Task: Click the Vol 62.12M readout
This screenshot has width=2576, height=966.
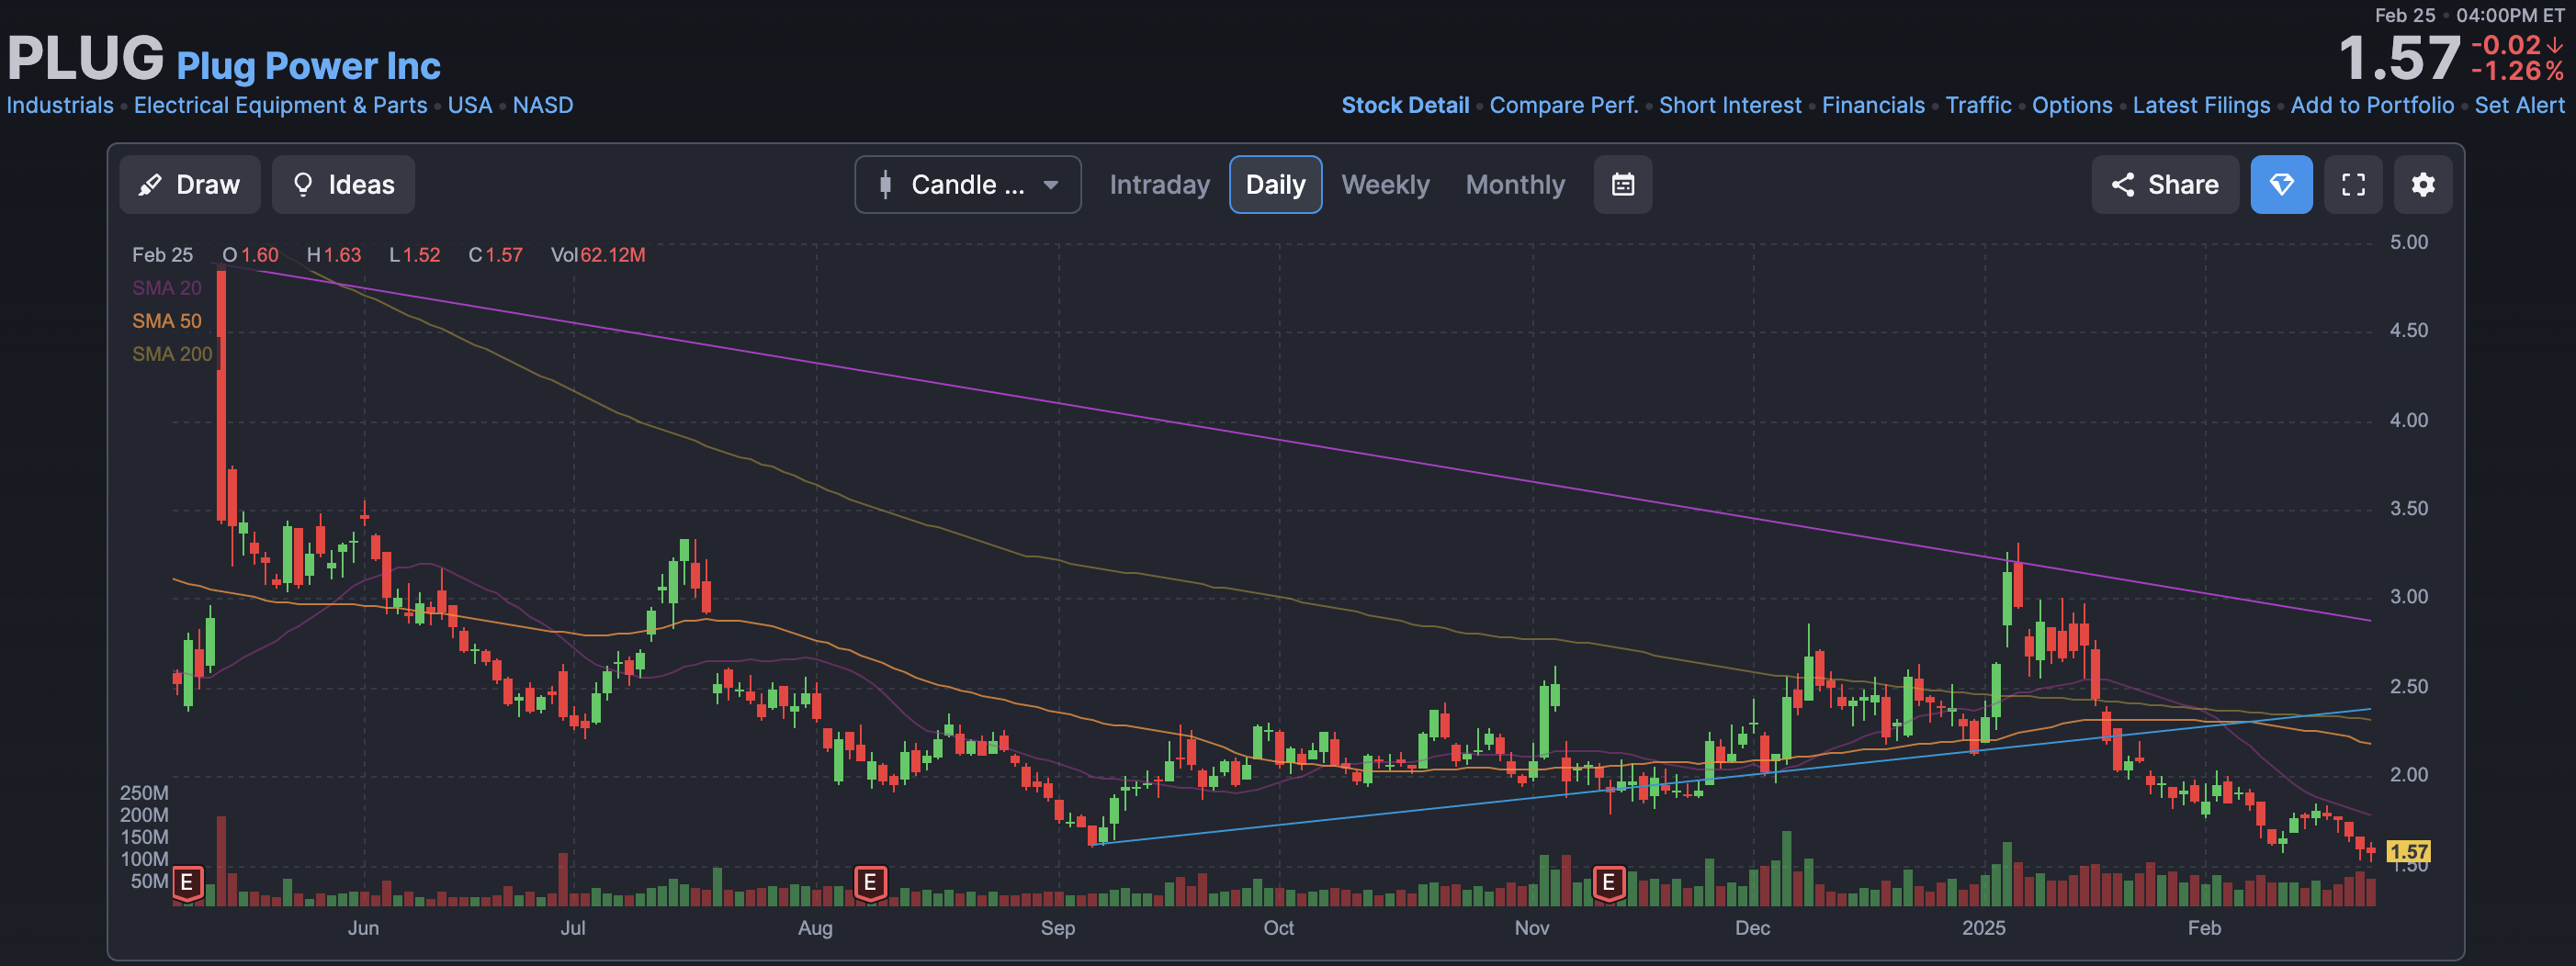Action: [x=597, y=255]
